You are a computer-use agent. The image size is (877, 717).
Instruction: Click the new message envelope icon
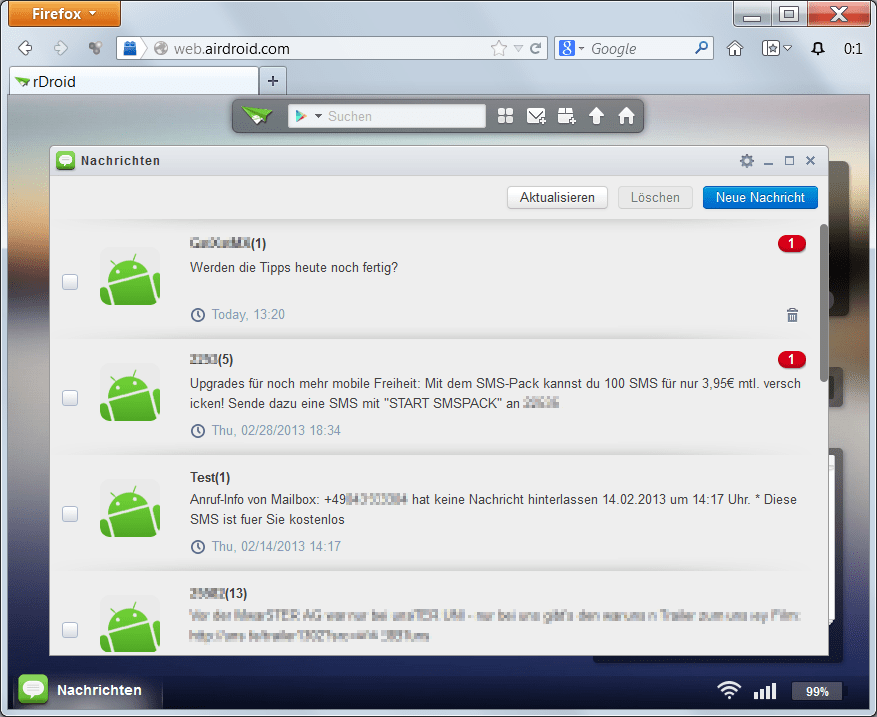pos(536,116)
